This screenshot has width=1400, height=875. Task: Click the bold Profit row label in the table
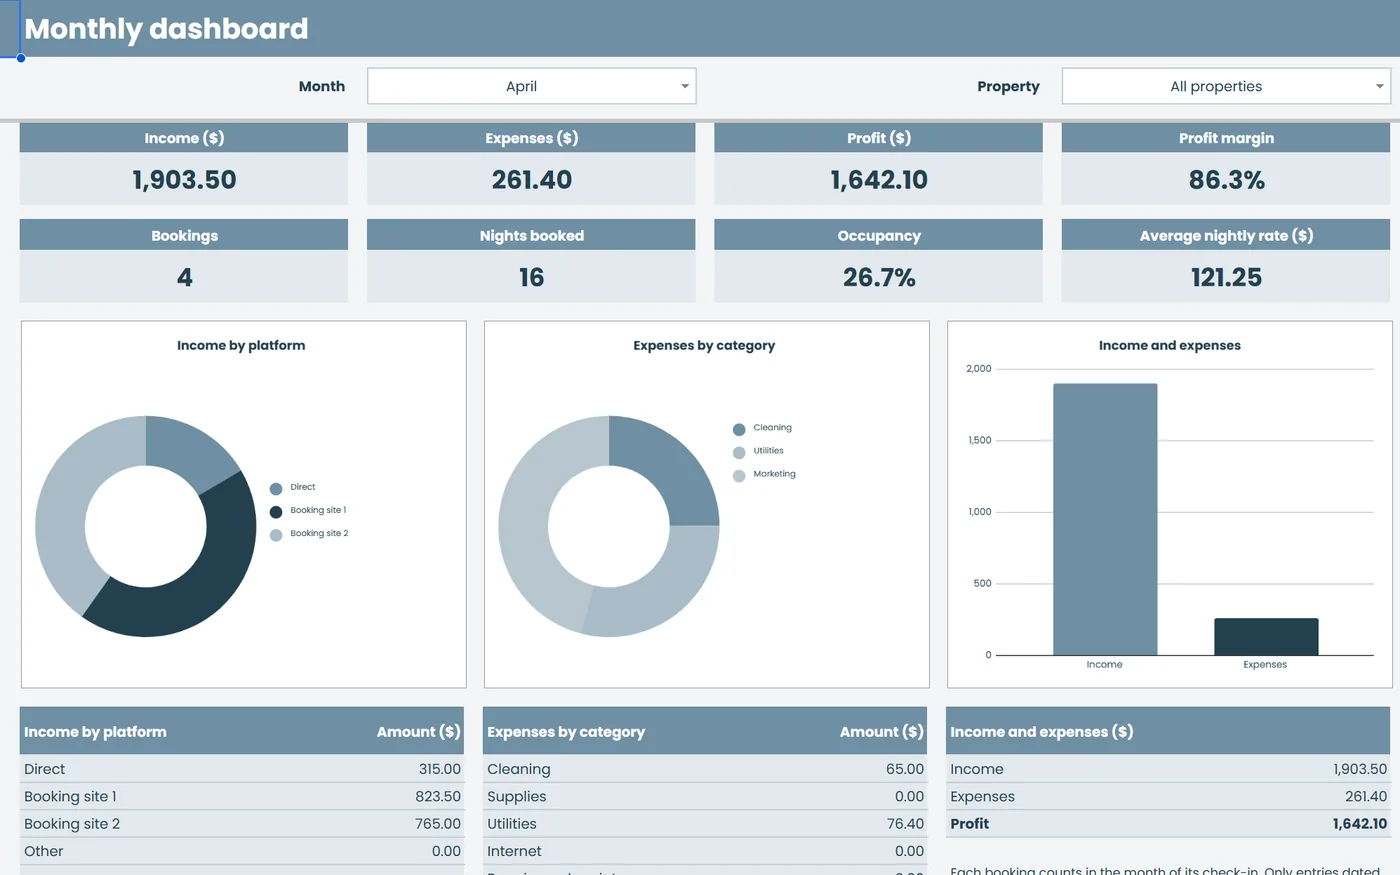point(969,824)
